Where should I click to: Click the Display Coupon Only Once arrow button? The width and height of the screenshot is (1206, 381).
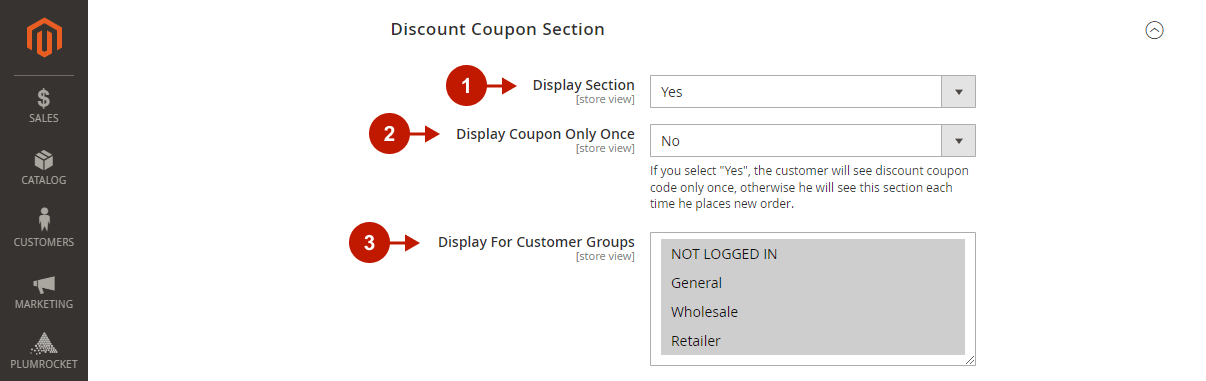pyautogui.click(x=958, y=140)
